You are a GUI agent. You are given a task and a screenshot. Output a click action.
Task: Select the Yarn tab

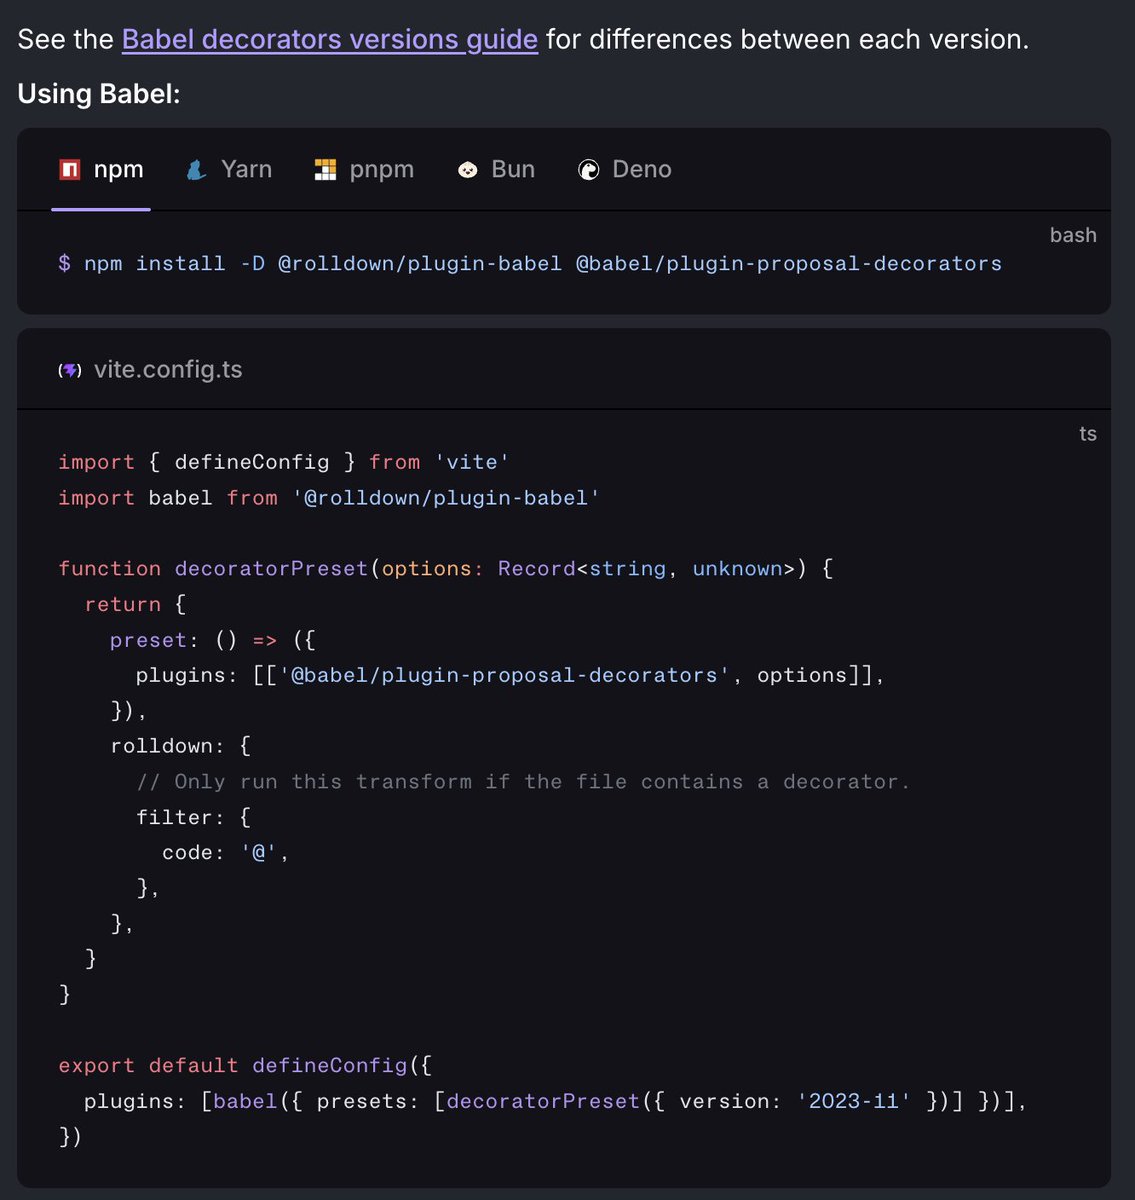pyautogui.click(x=229, y=170)
